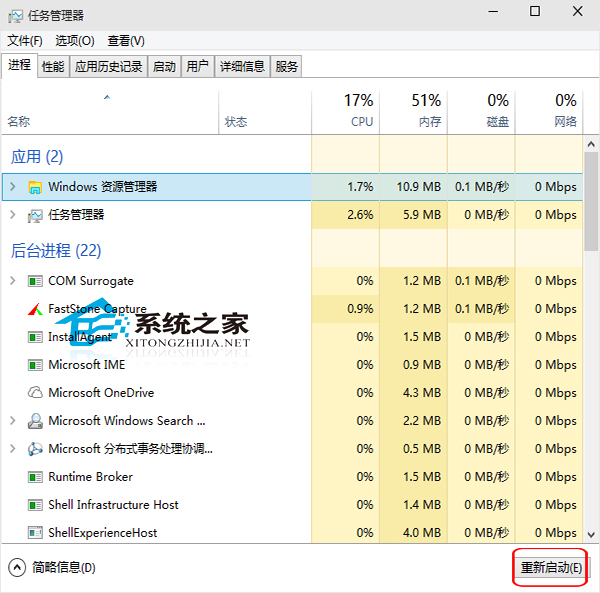Sort by the 内存 column header

point(413,113)
